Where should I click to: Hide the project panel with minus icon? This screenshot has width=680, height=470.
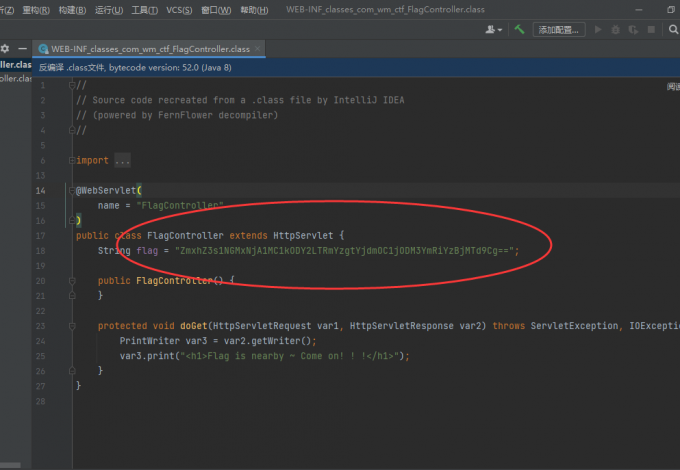coord(23,49)
